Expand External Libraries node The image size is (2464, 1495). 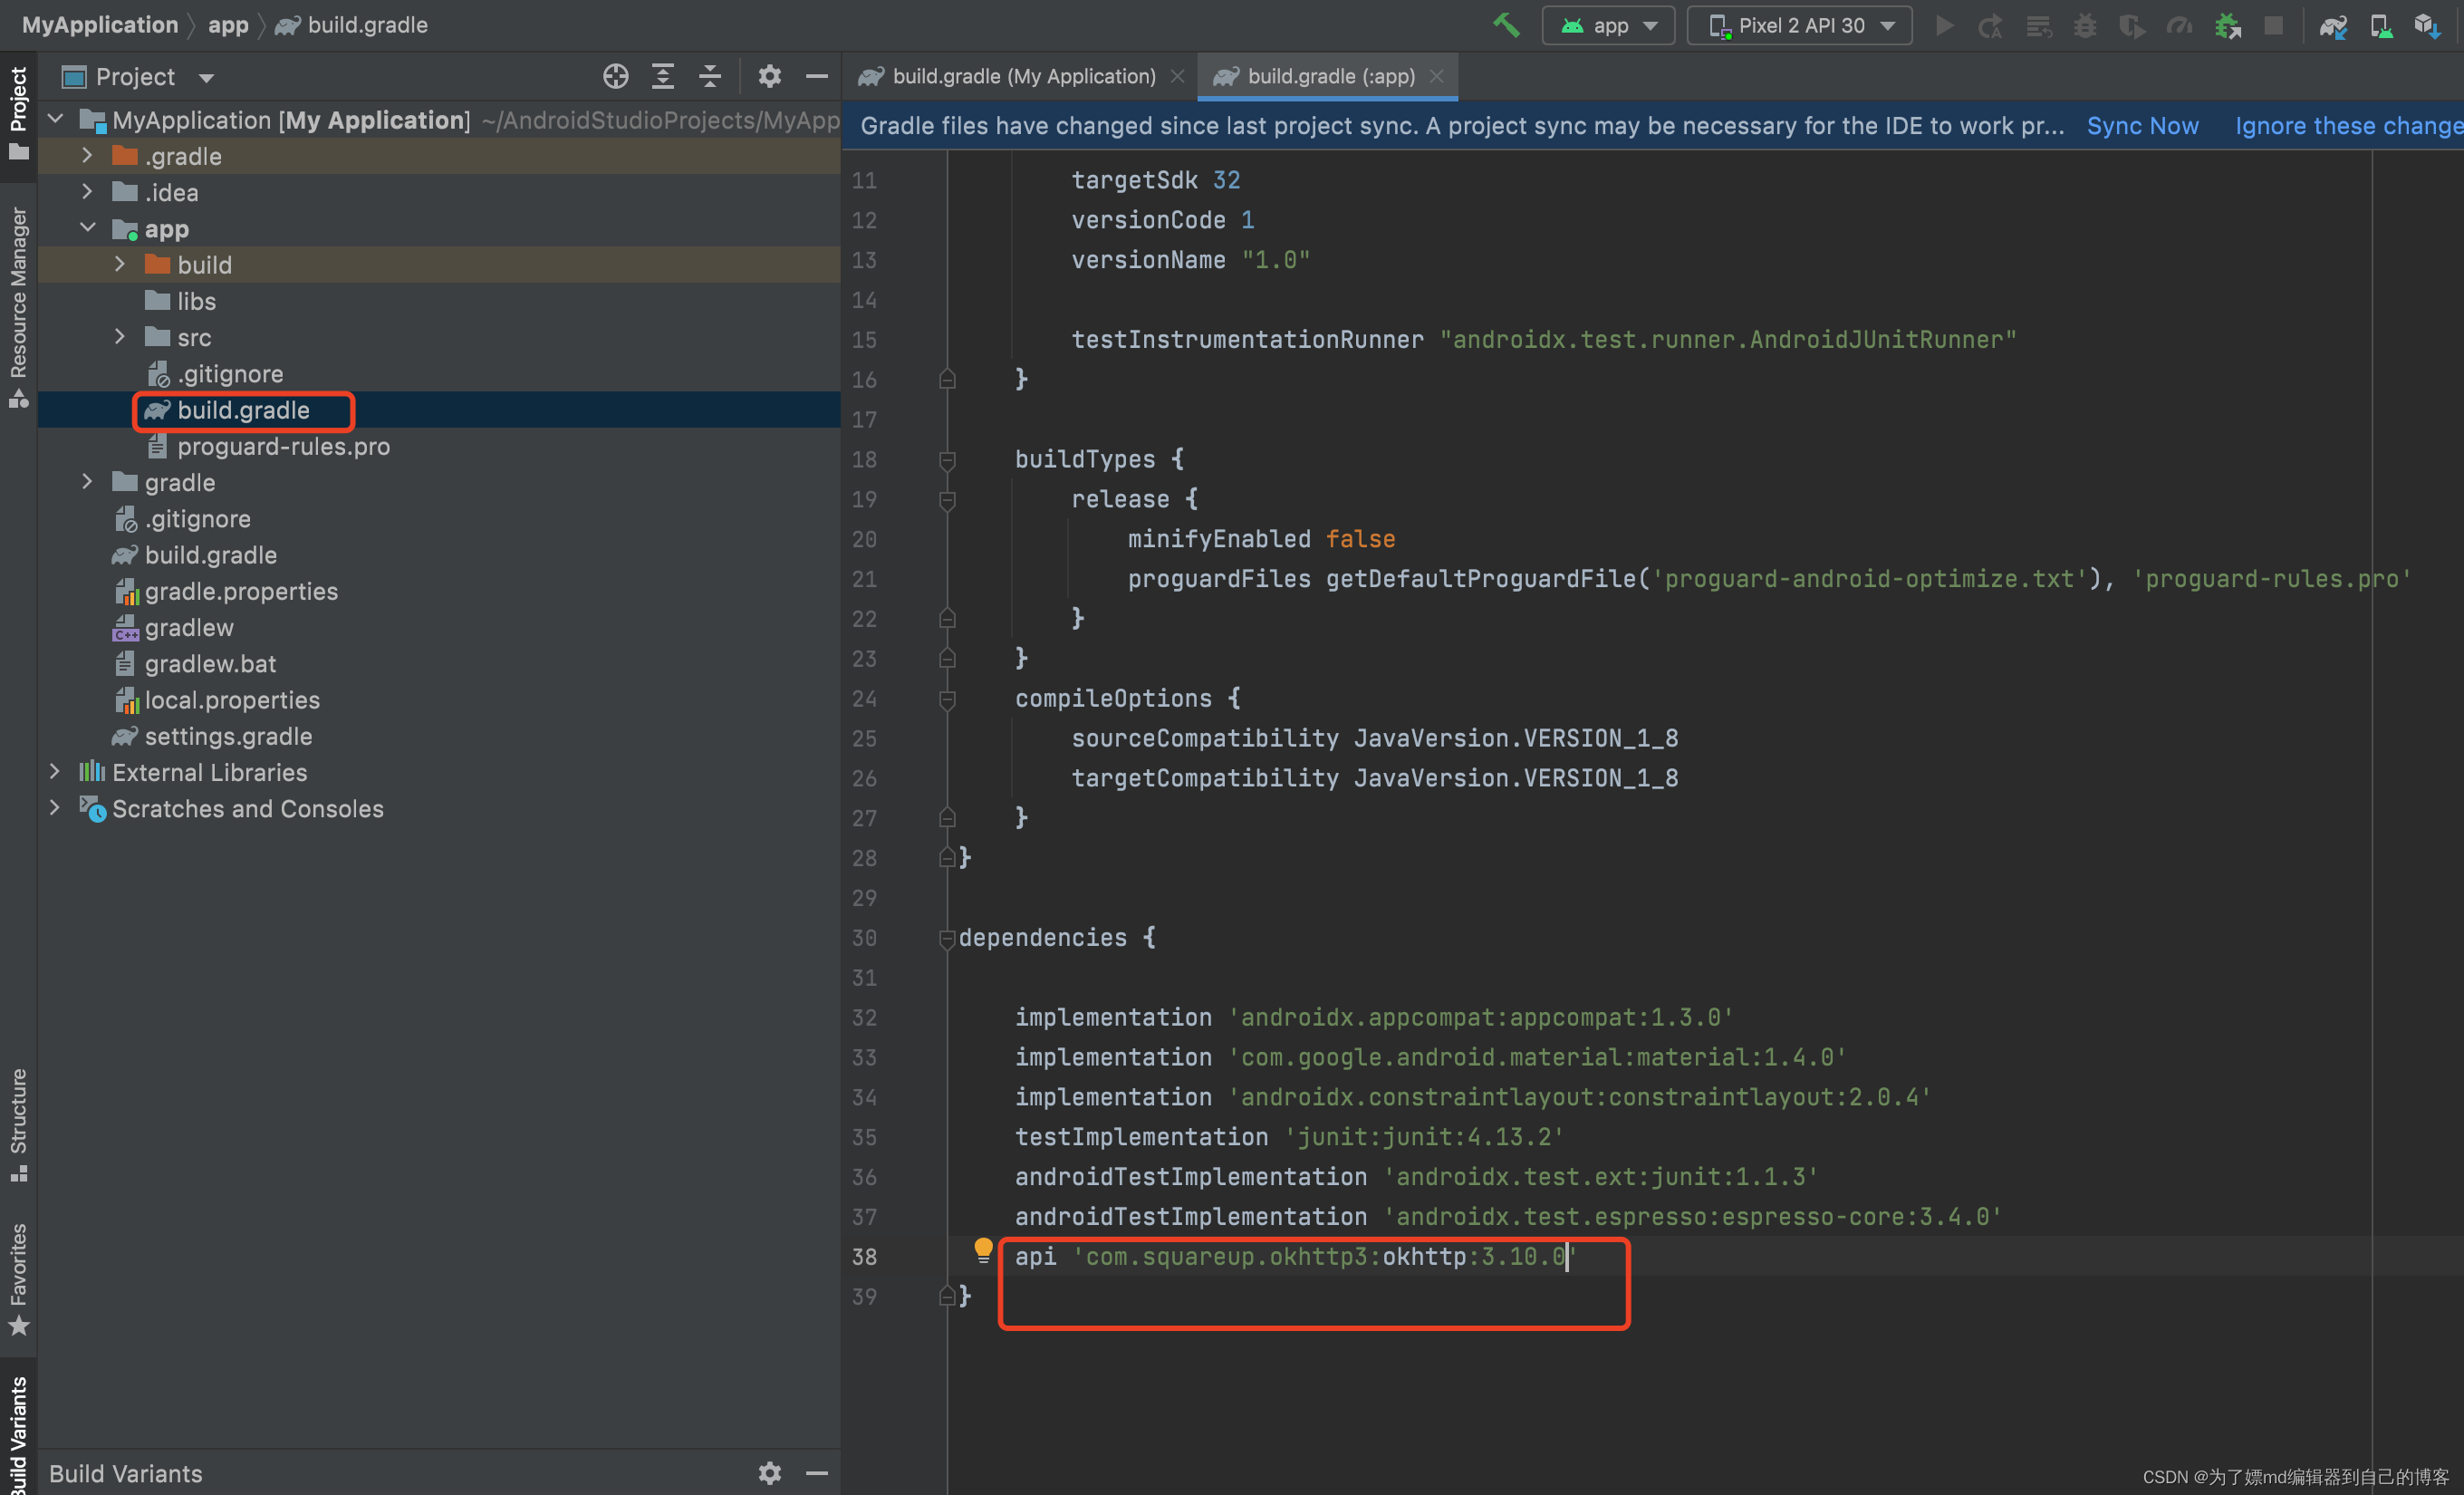[x=56, y=771]
